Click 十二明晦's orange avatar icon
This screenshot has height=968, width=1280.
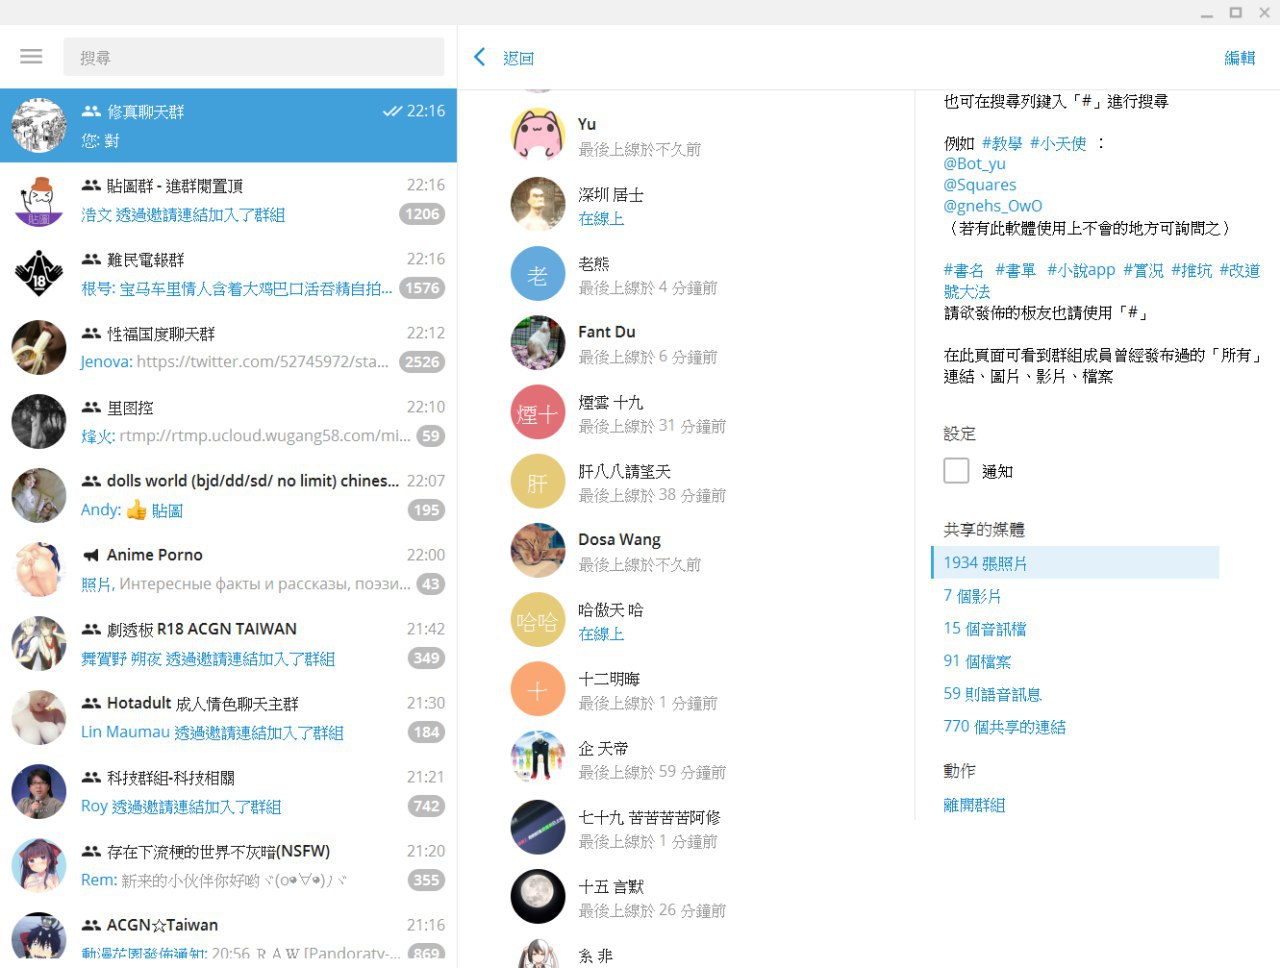(x=538, y=689)
